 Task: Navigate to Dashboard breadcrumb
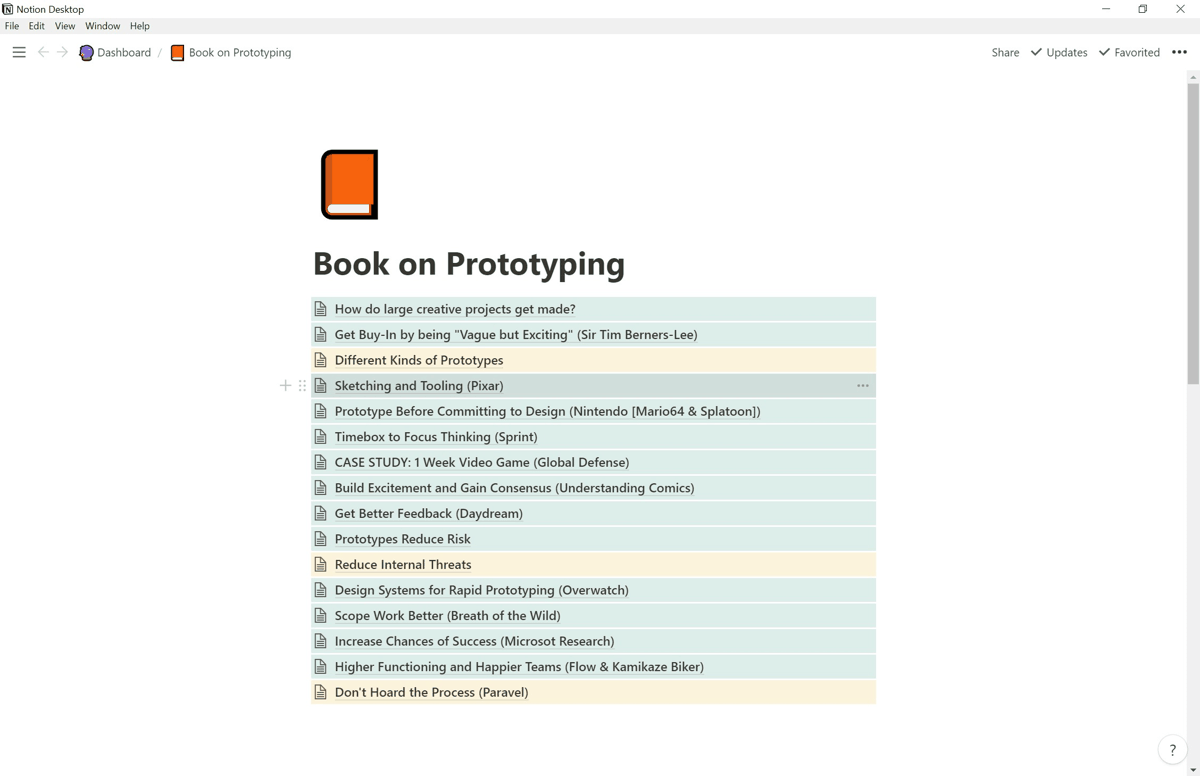coord(124,52)
